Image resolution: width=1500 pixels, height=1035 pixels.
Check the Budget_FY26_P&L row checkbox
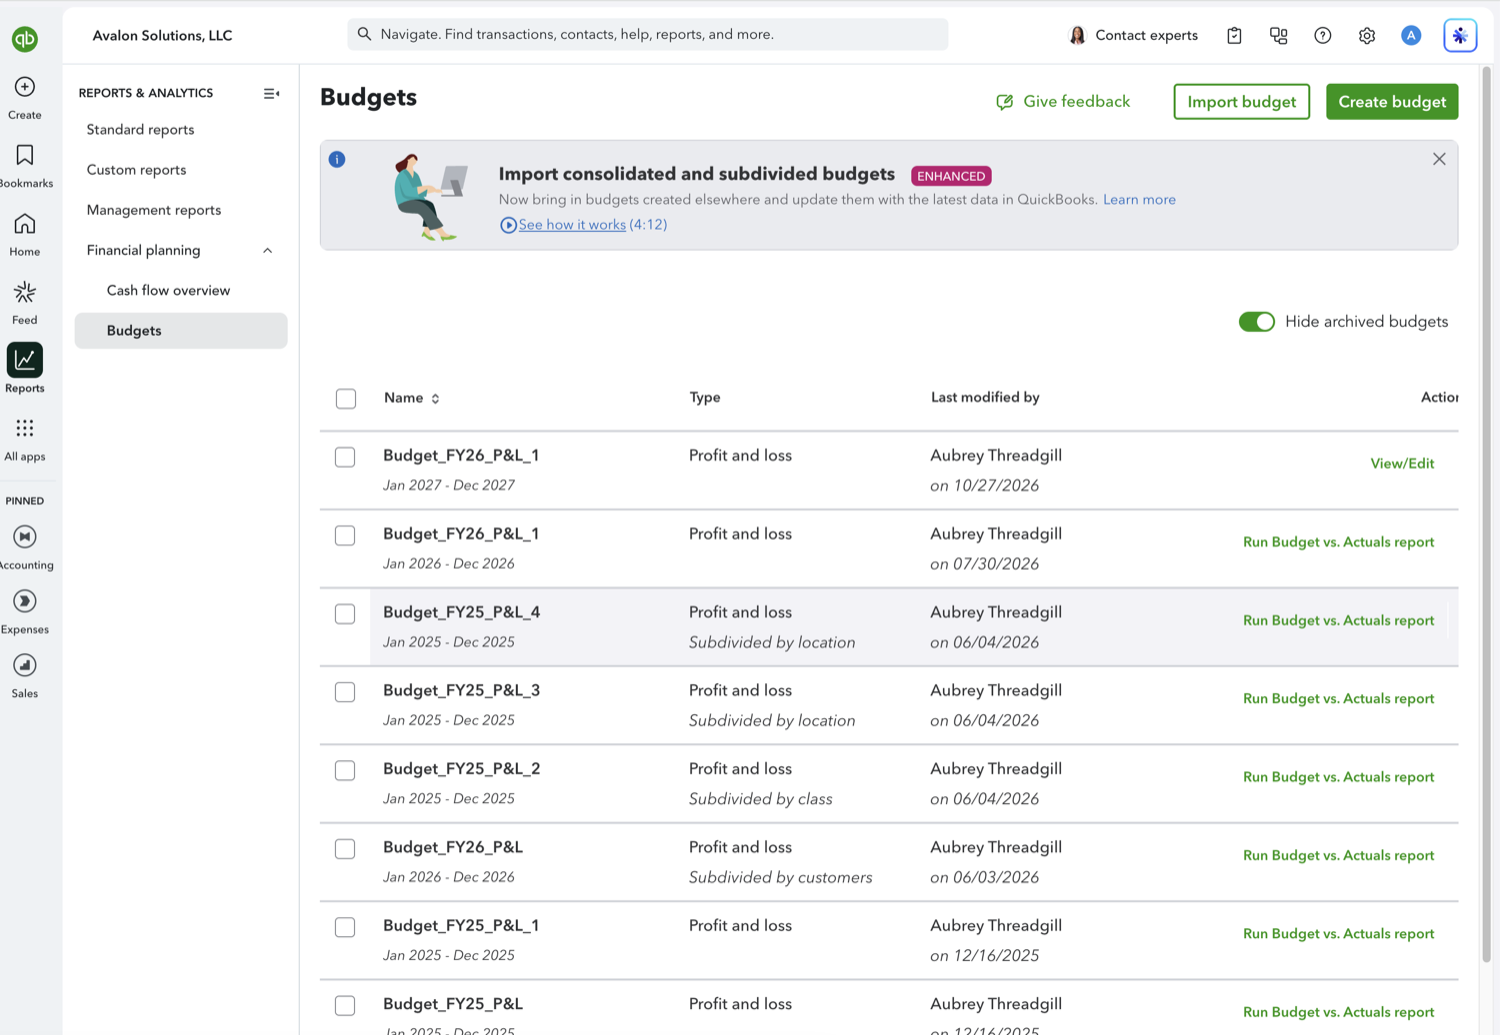click(345, 849)
